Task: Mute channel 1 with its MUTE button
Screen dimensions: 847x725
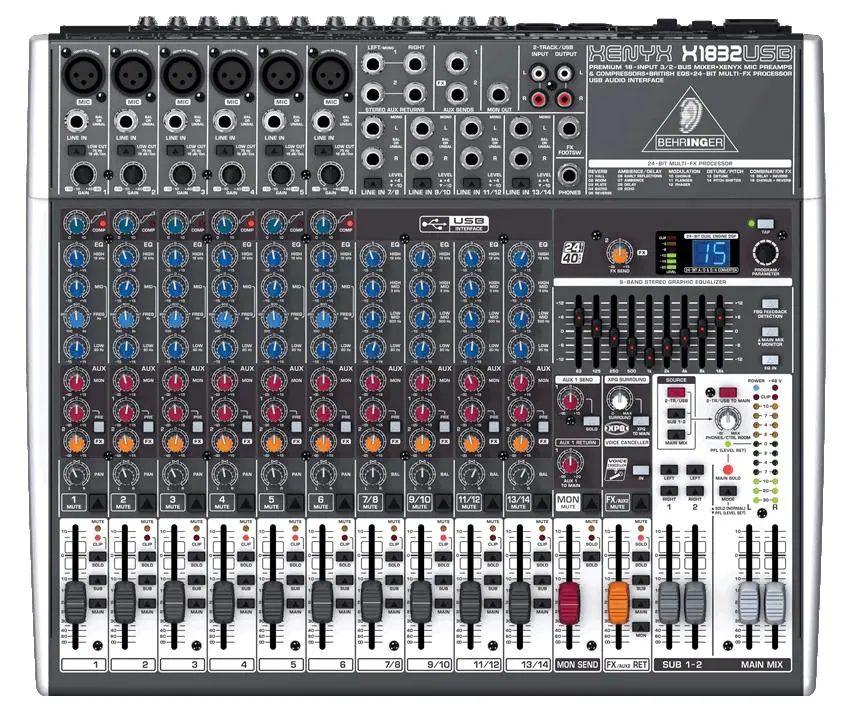Action: pos(97,503)
